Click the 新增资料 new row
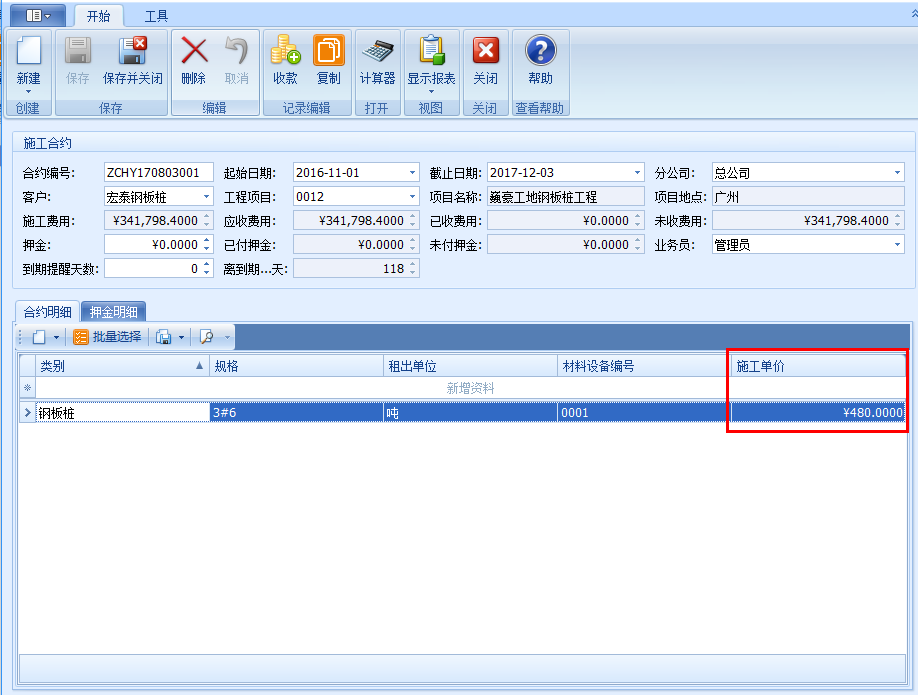 point(470,388)
